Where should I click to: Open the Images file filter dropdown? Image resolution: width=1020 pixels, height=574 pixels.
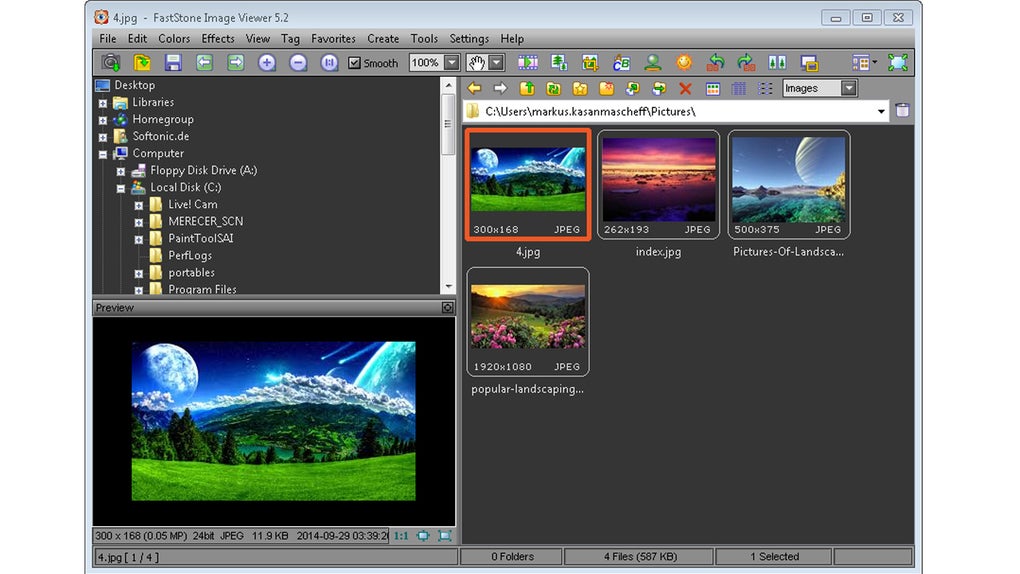849,88
